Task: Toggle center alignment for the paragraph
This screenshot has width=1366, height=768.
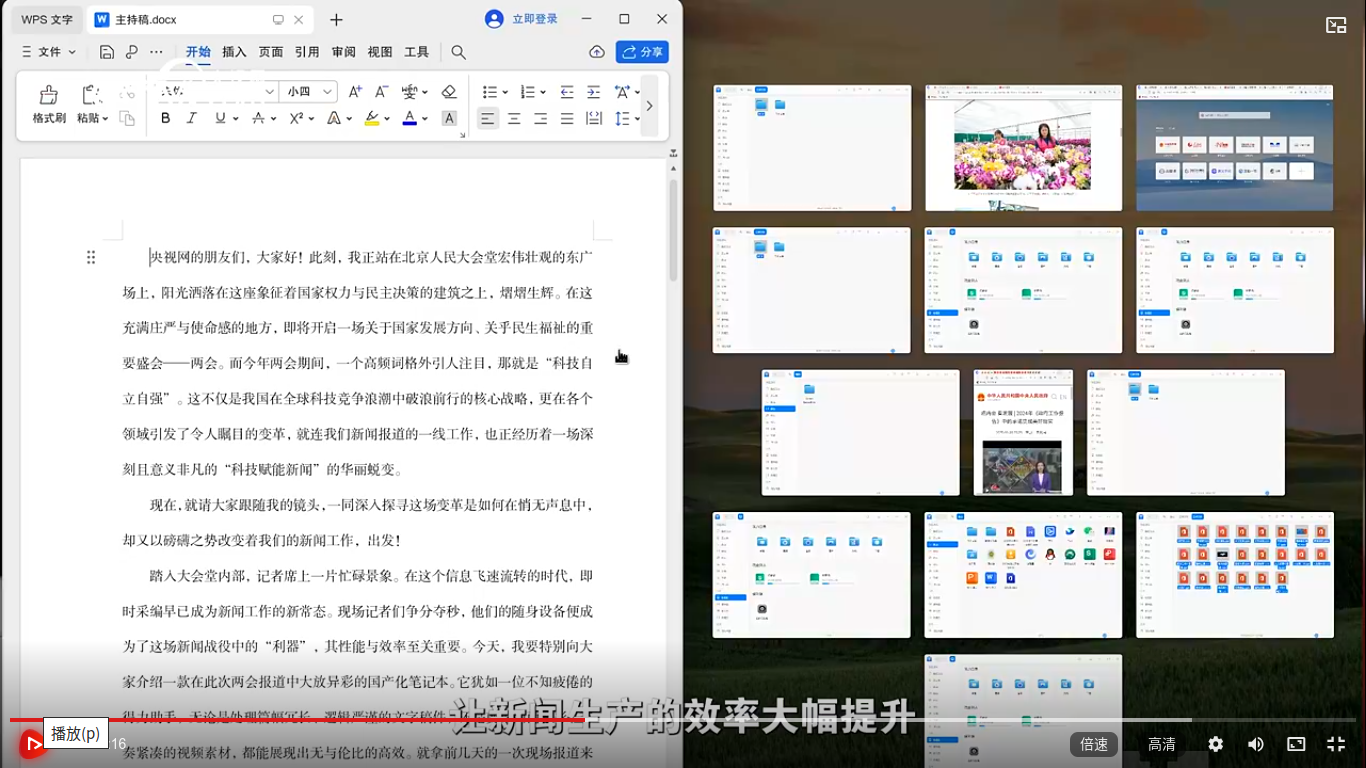Action: [x=514, y=118]
